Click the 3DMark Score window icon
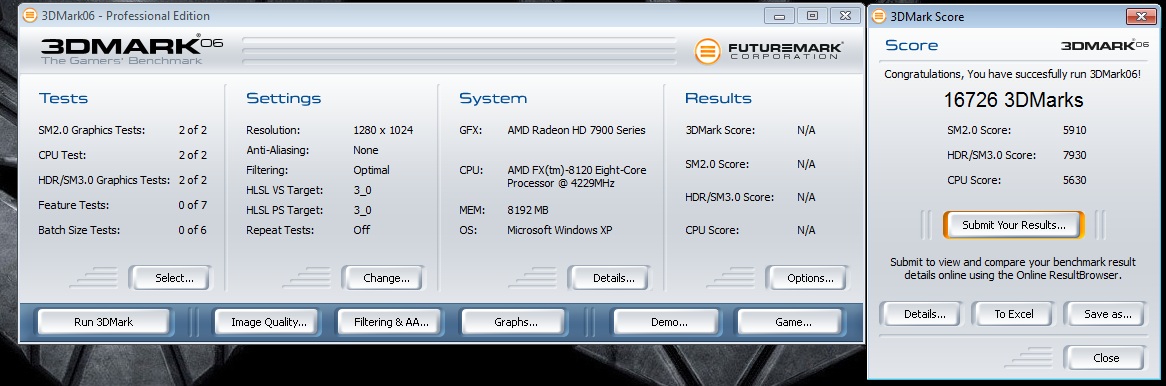1166x386 pixels. coord(879,16)
